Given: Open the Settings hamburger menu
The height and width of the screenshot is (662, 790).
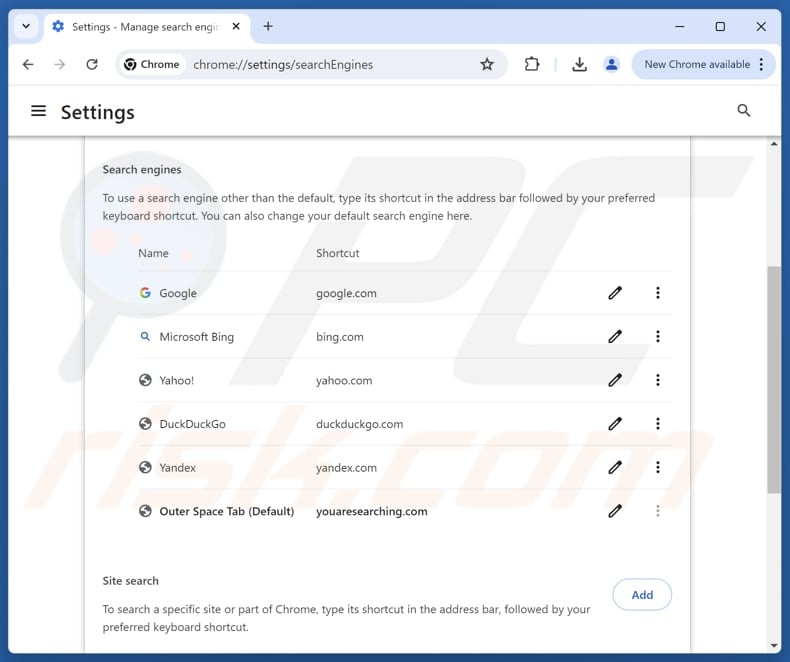Looking at the screenshot, I should [x=38, y=111].
